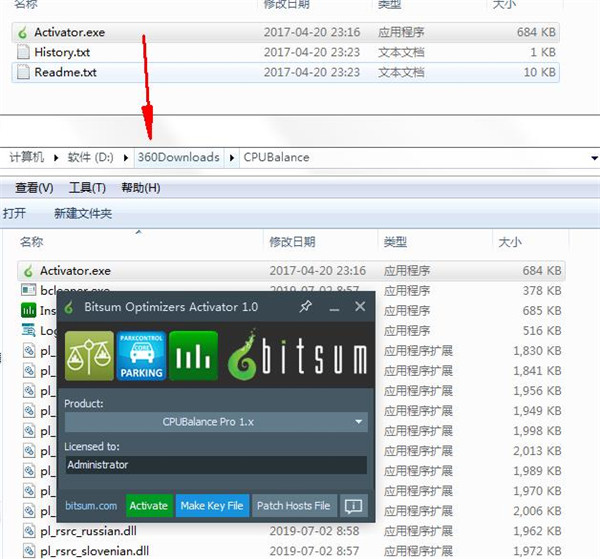Expand the arrow after 计算机 in address bar

(56, 158)
